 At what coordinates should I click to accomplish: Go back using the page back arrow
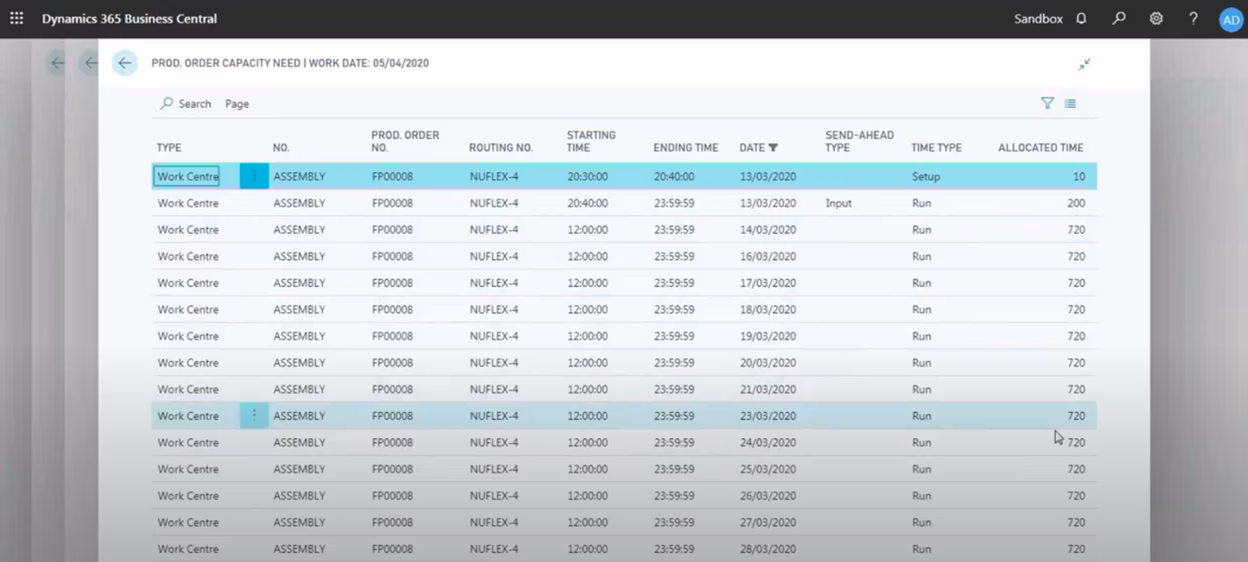125,63
